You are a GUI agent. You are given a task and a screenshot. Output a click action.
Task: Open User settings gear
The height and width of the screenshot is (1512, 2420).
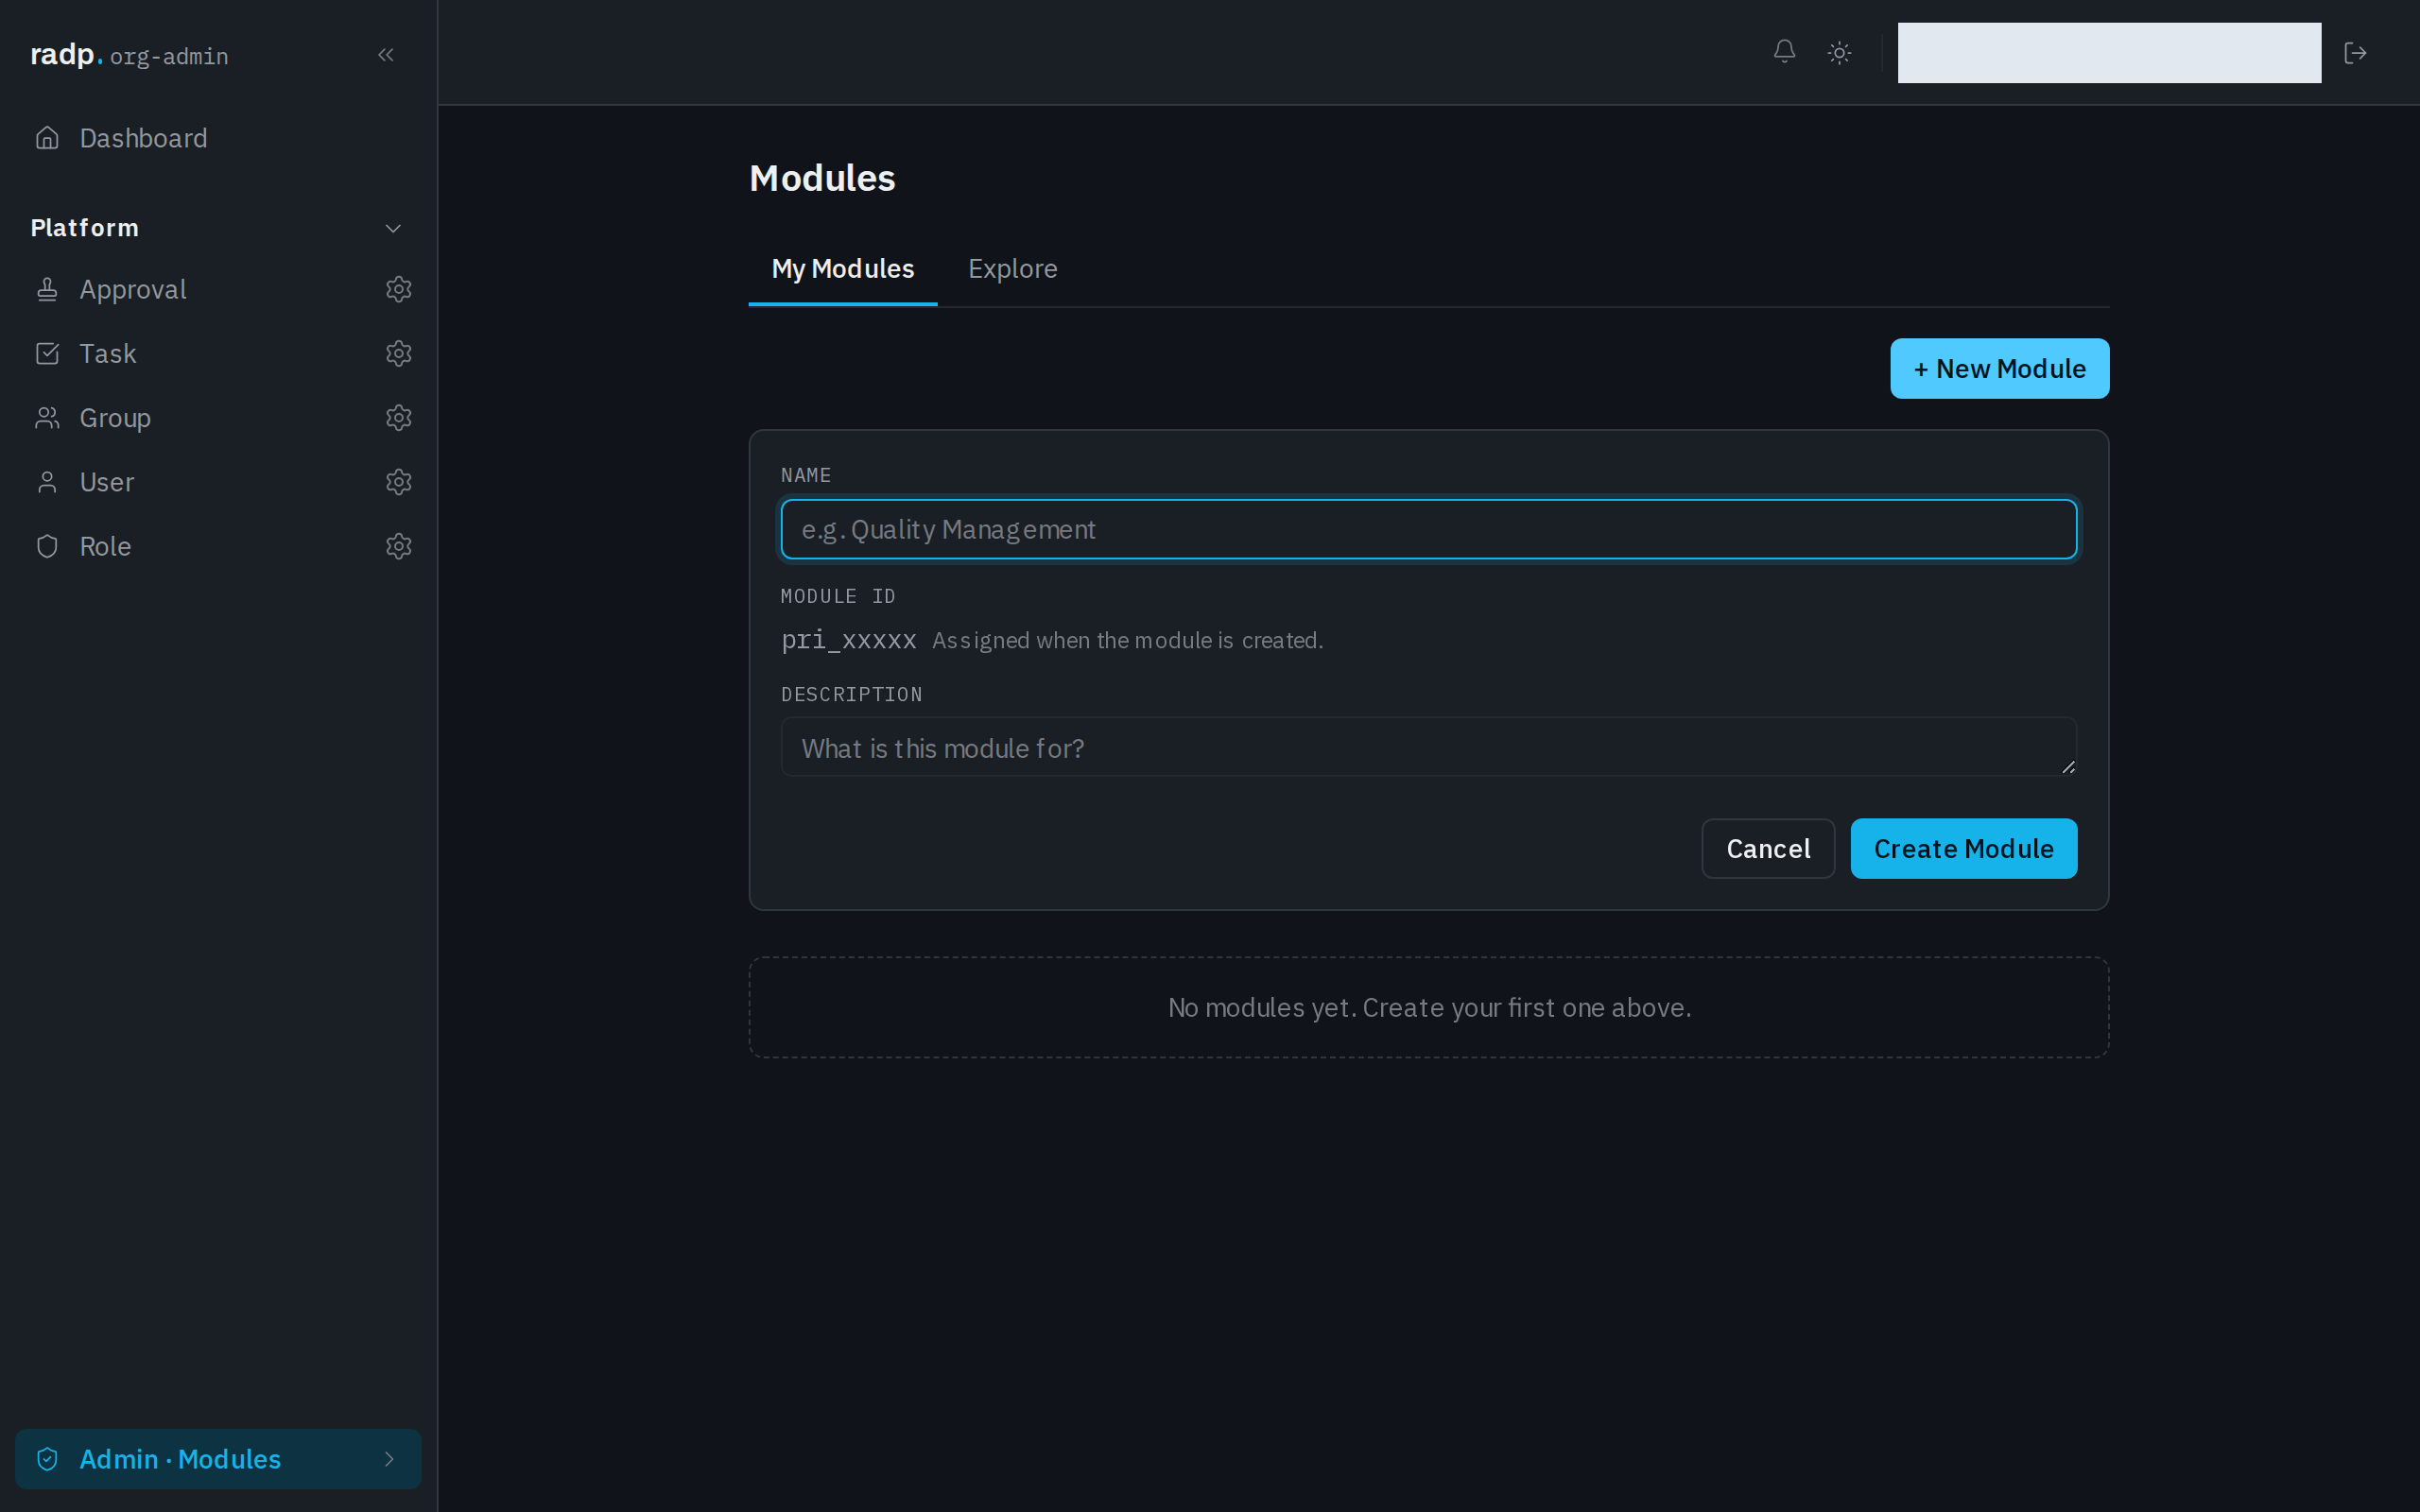coord(398,482)
